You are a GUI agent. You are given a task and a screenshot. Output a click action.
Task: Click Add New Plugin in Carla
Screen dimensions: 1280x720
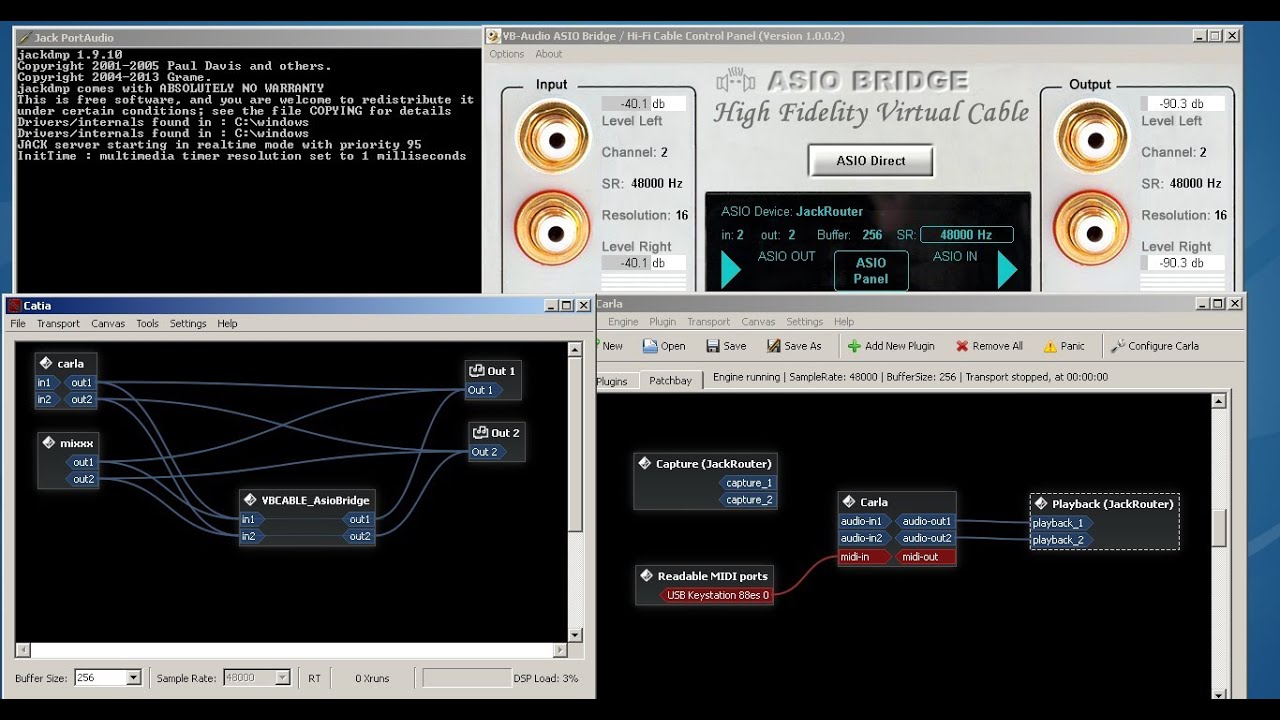point(891,346)
